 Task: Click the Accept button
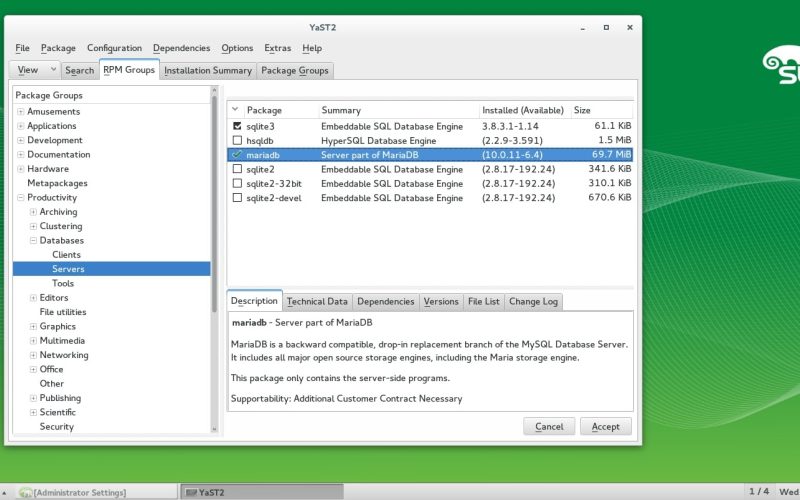(606, 427)
